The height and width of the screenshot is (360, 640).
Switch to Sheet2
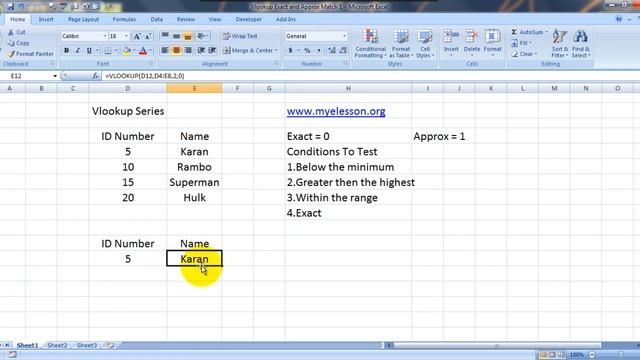[57, 345]
